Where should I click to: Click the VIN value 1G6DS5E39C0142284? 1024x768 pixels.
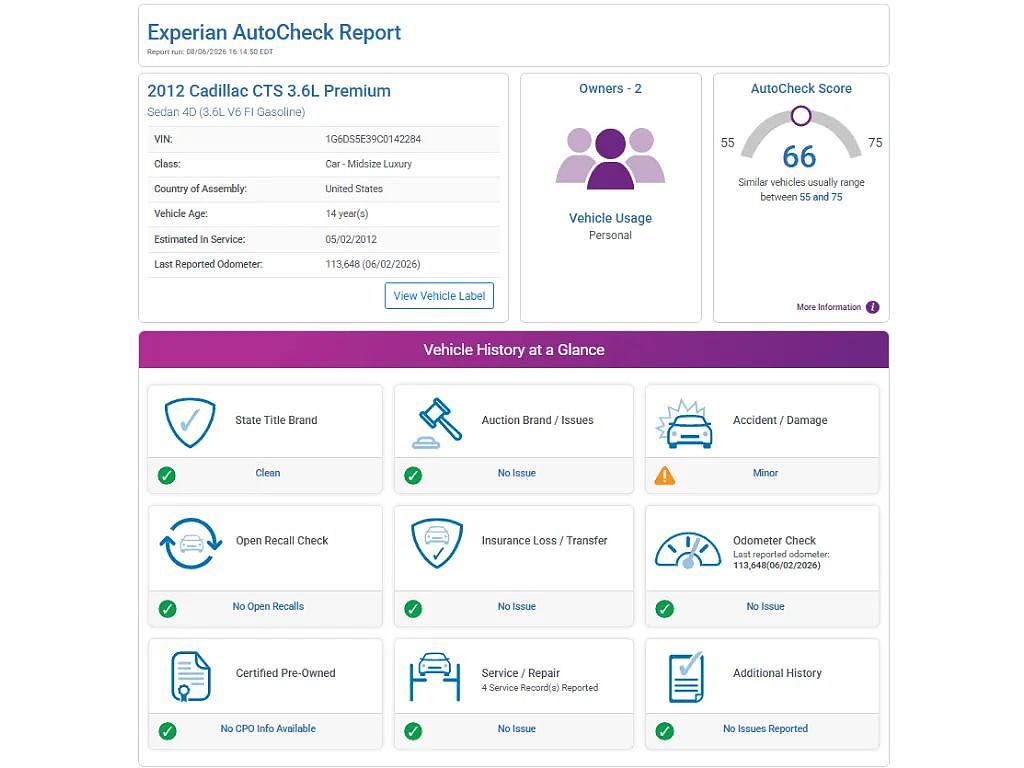coord(373,139)
